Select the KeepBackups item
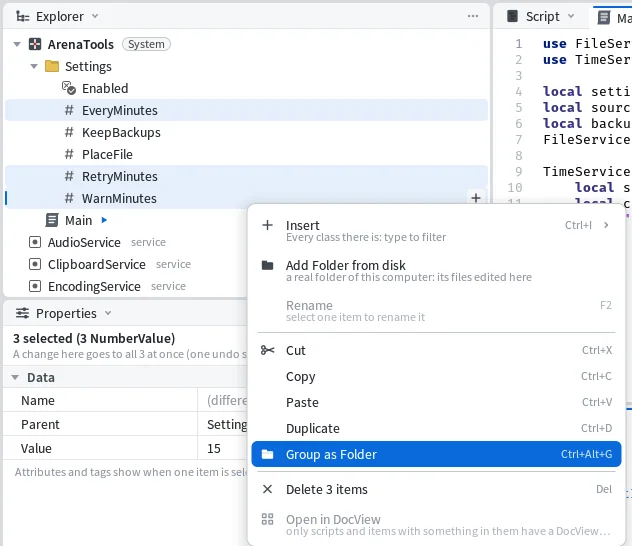This screenshot has width=632, height=546. tap(121, 132)
